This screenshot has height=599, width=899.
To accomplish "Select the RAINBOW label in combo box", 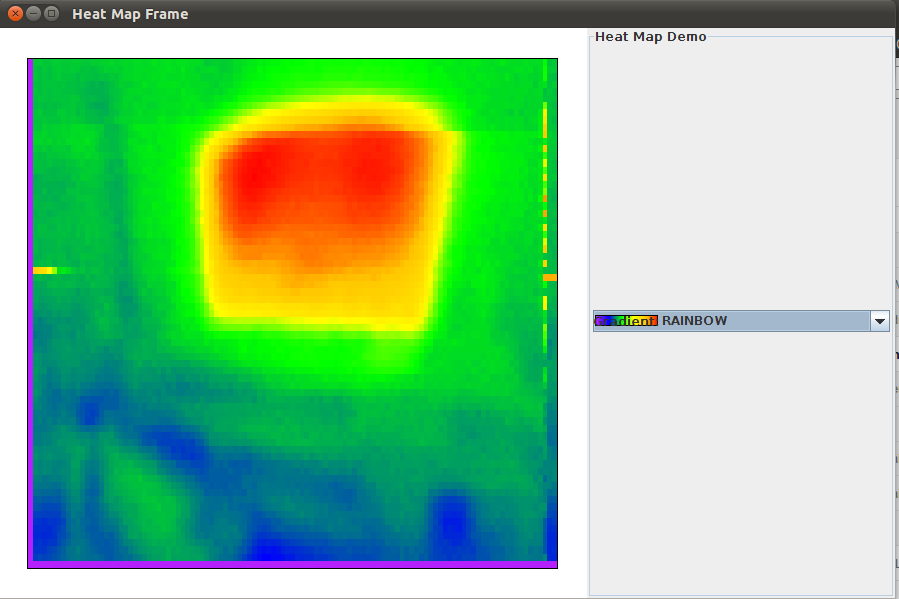I will tap(694, 321).
